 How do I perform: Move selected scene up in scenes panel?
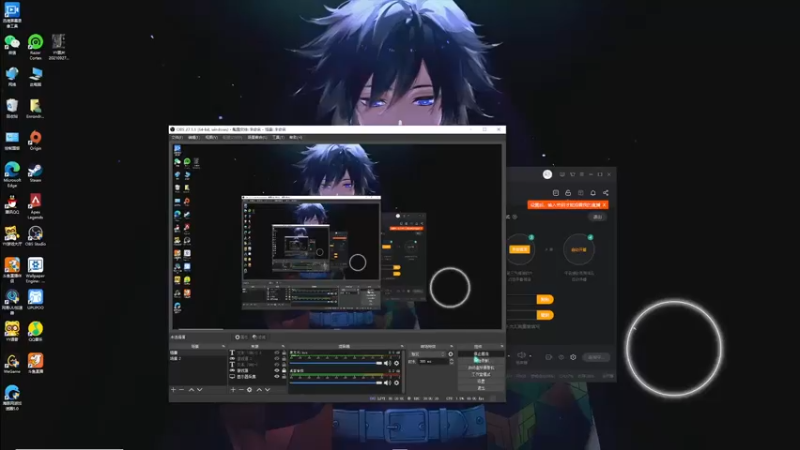click(x=191, y=390)
